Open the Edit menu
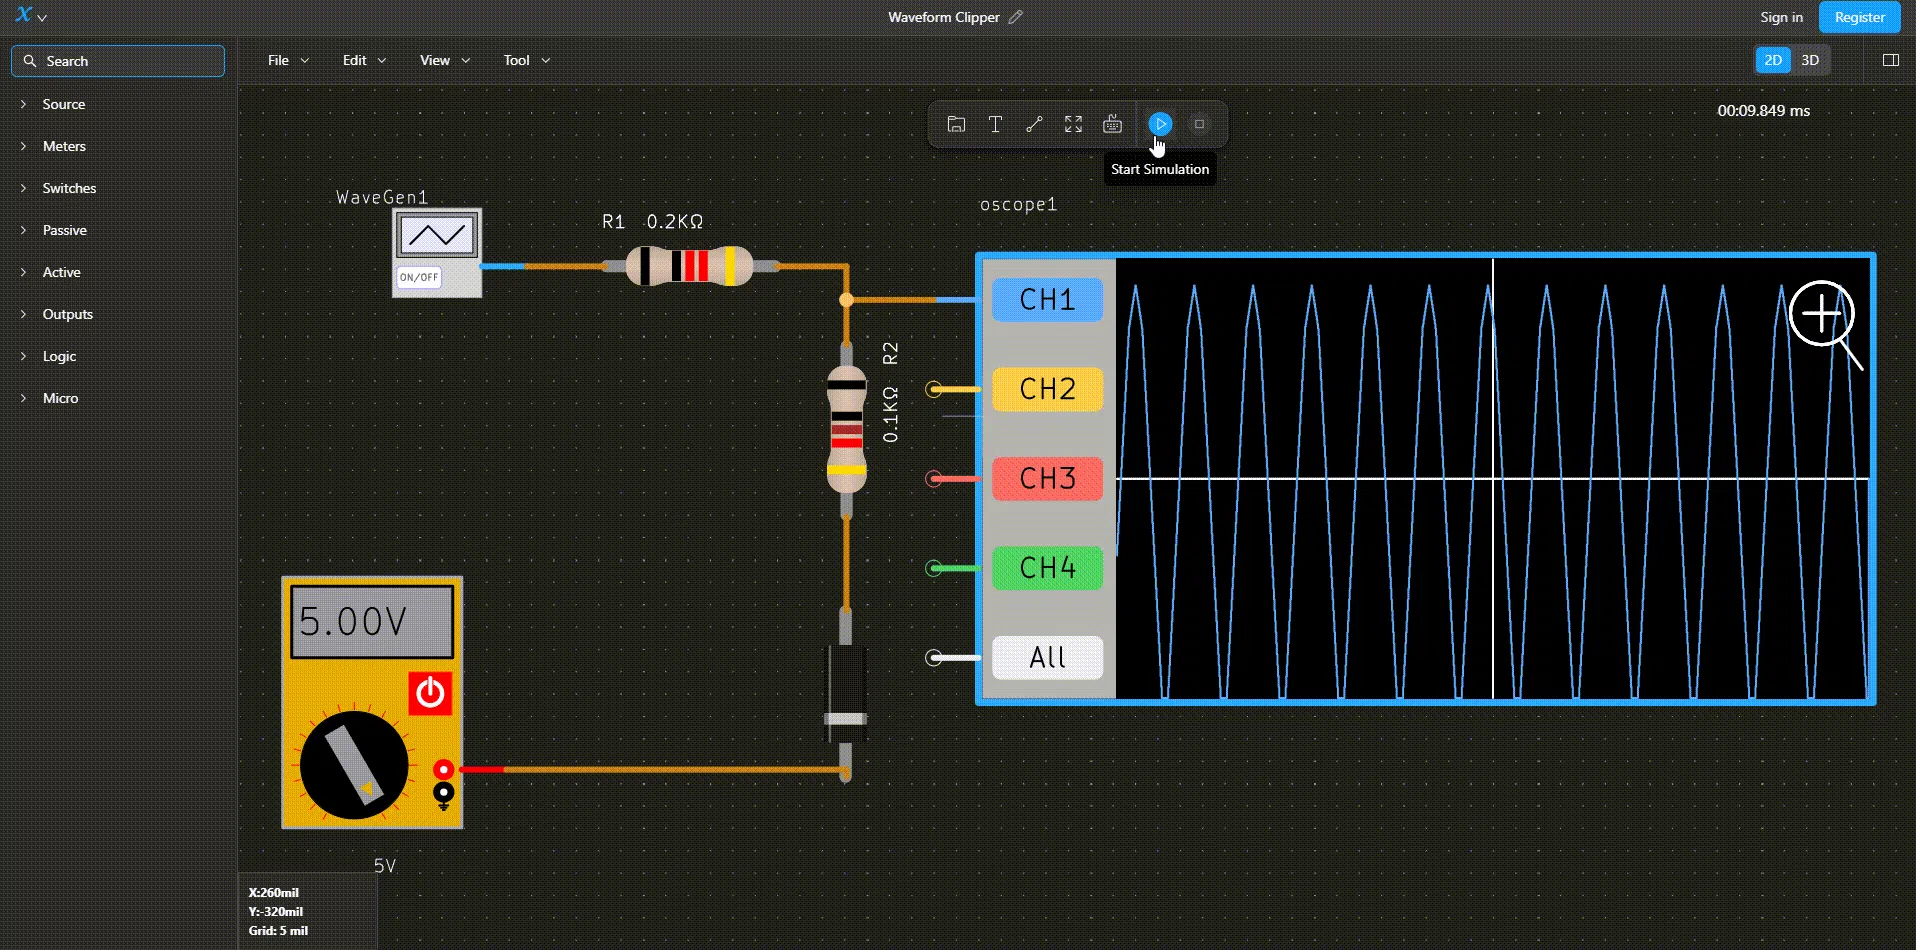This screenshot has width=1916, height=950. (x=364, y=60)
